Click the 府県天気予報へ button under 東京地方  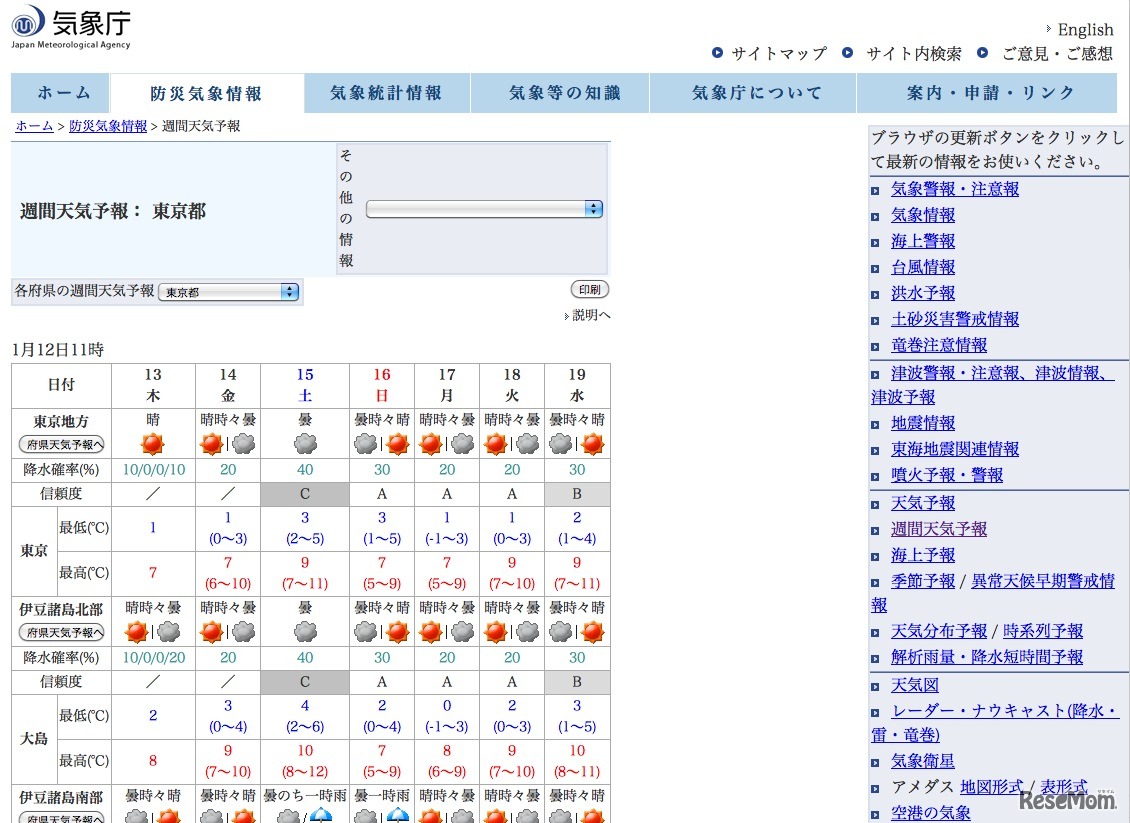61,445
